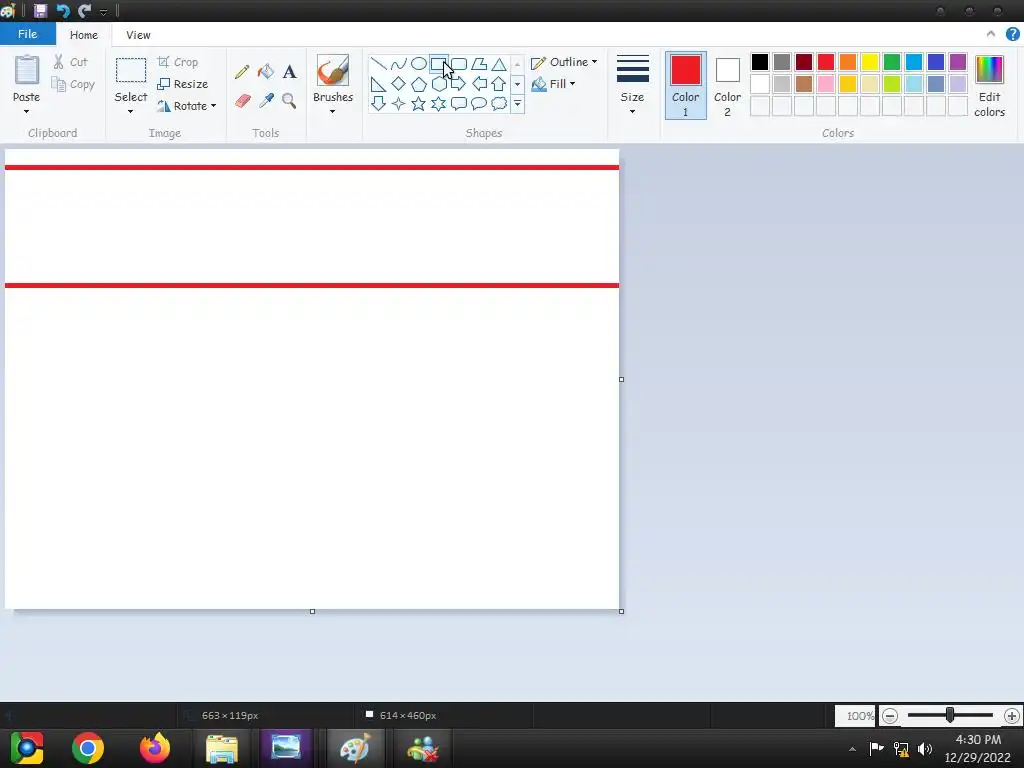Click the volume icon in system tray
The width and height of the screenshot is (1024, 768).
pyautogui.click(x=925, y=748)
